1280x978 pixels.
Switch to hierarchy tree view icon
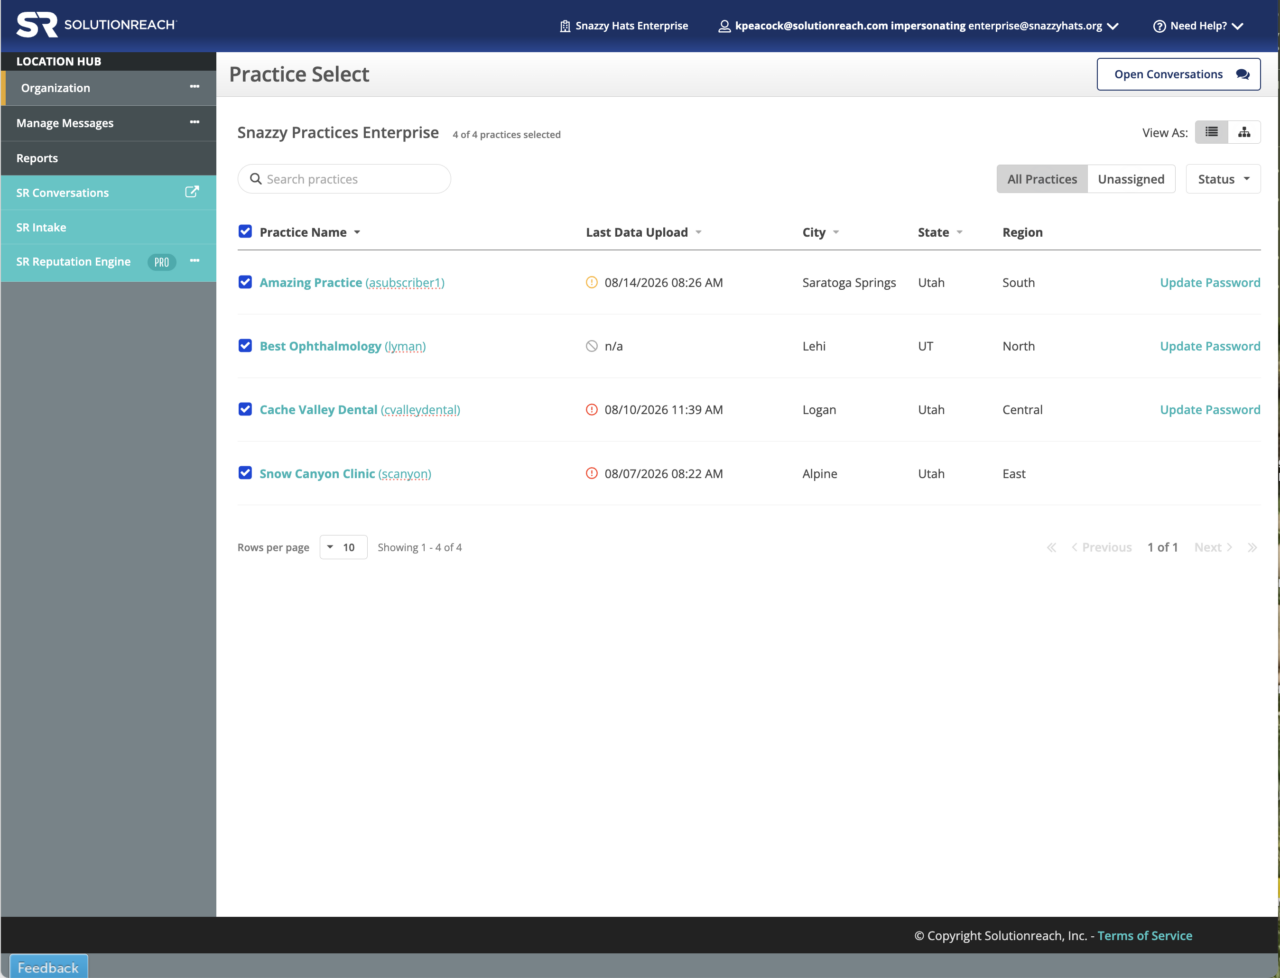(1244, 132)
